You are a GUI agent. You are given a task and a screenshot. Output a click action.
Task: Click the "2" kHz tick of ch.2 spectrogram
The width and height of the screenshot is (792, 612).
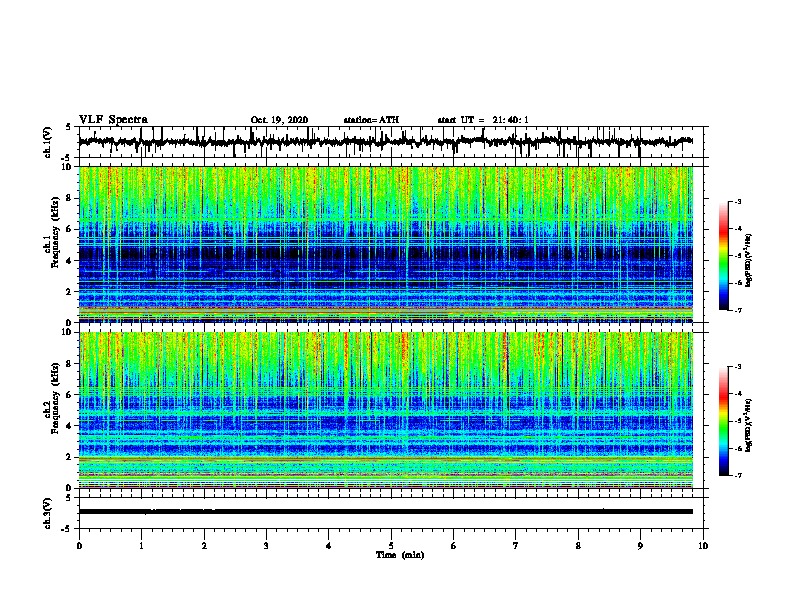[x=71, y=457]
